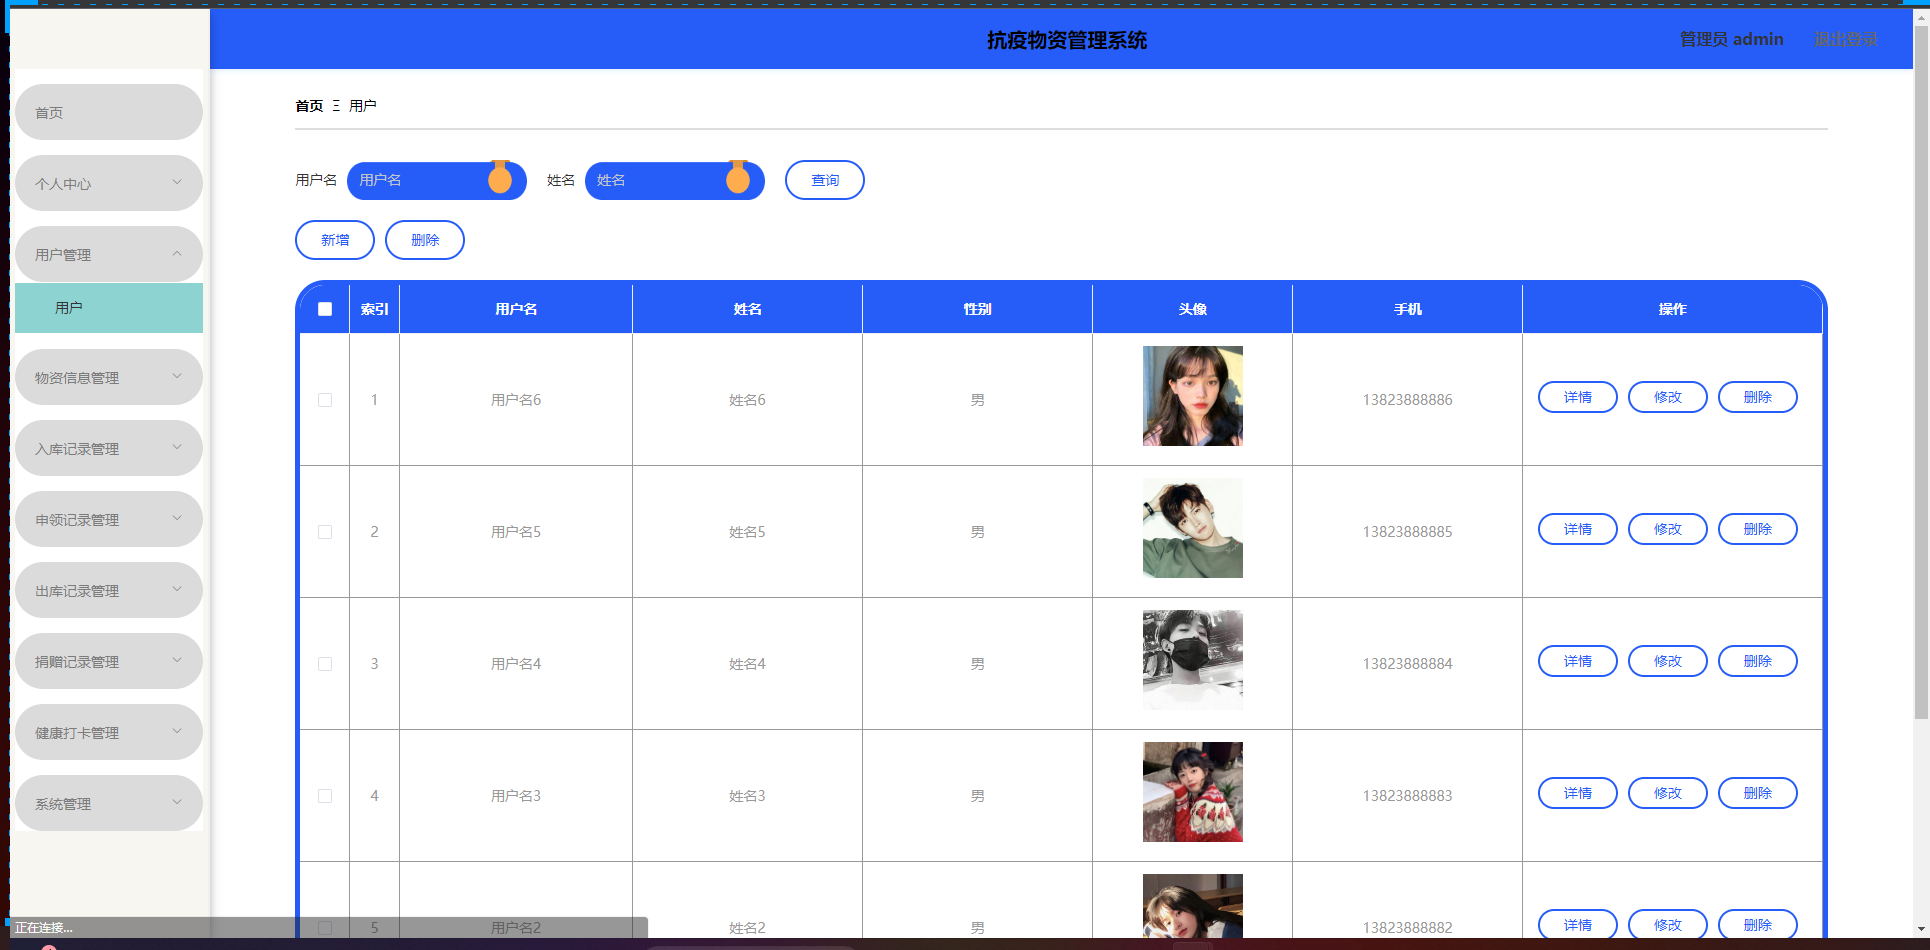Screen dimensions: 1930x950
Task: Click the 退出登录 link in header
Action: click(1845, 39)
